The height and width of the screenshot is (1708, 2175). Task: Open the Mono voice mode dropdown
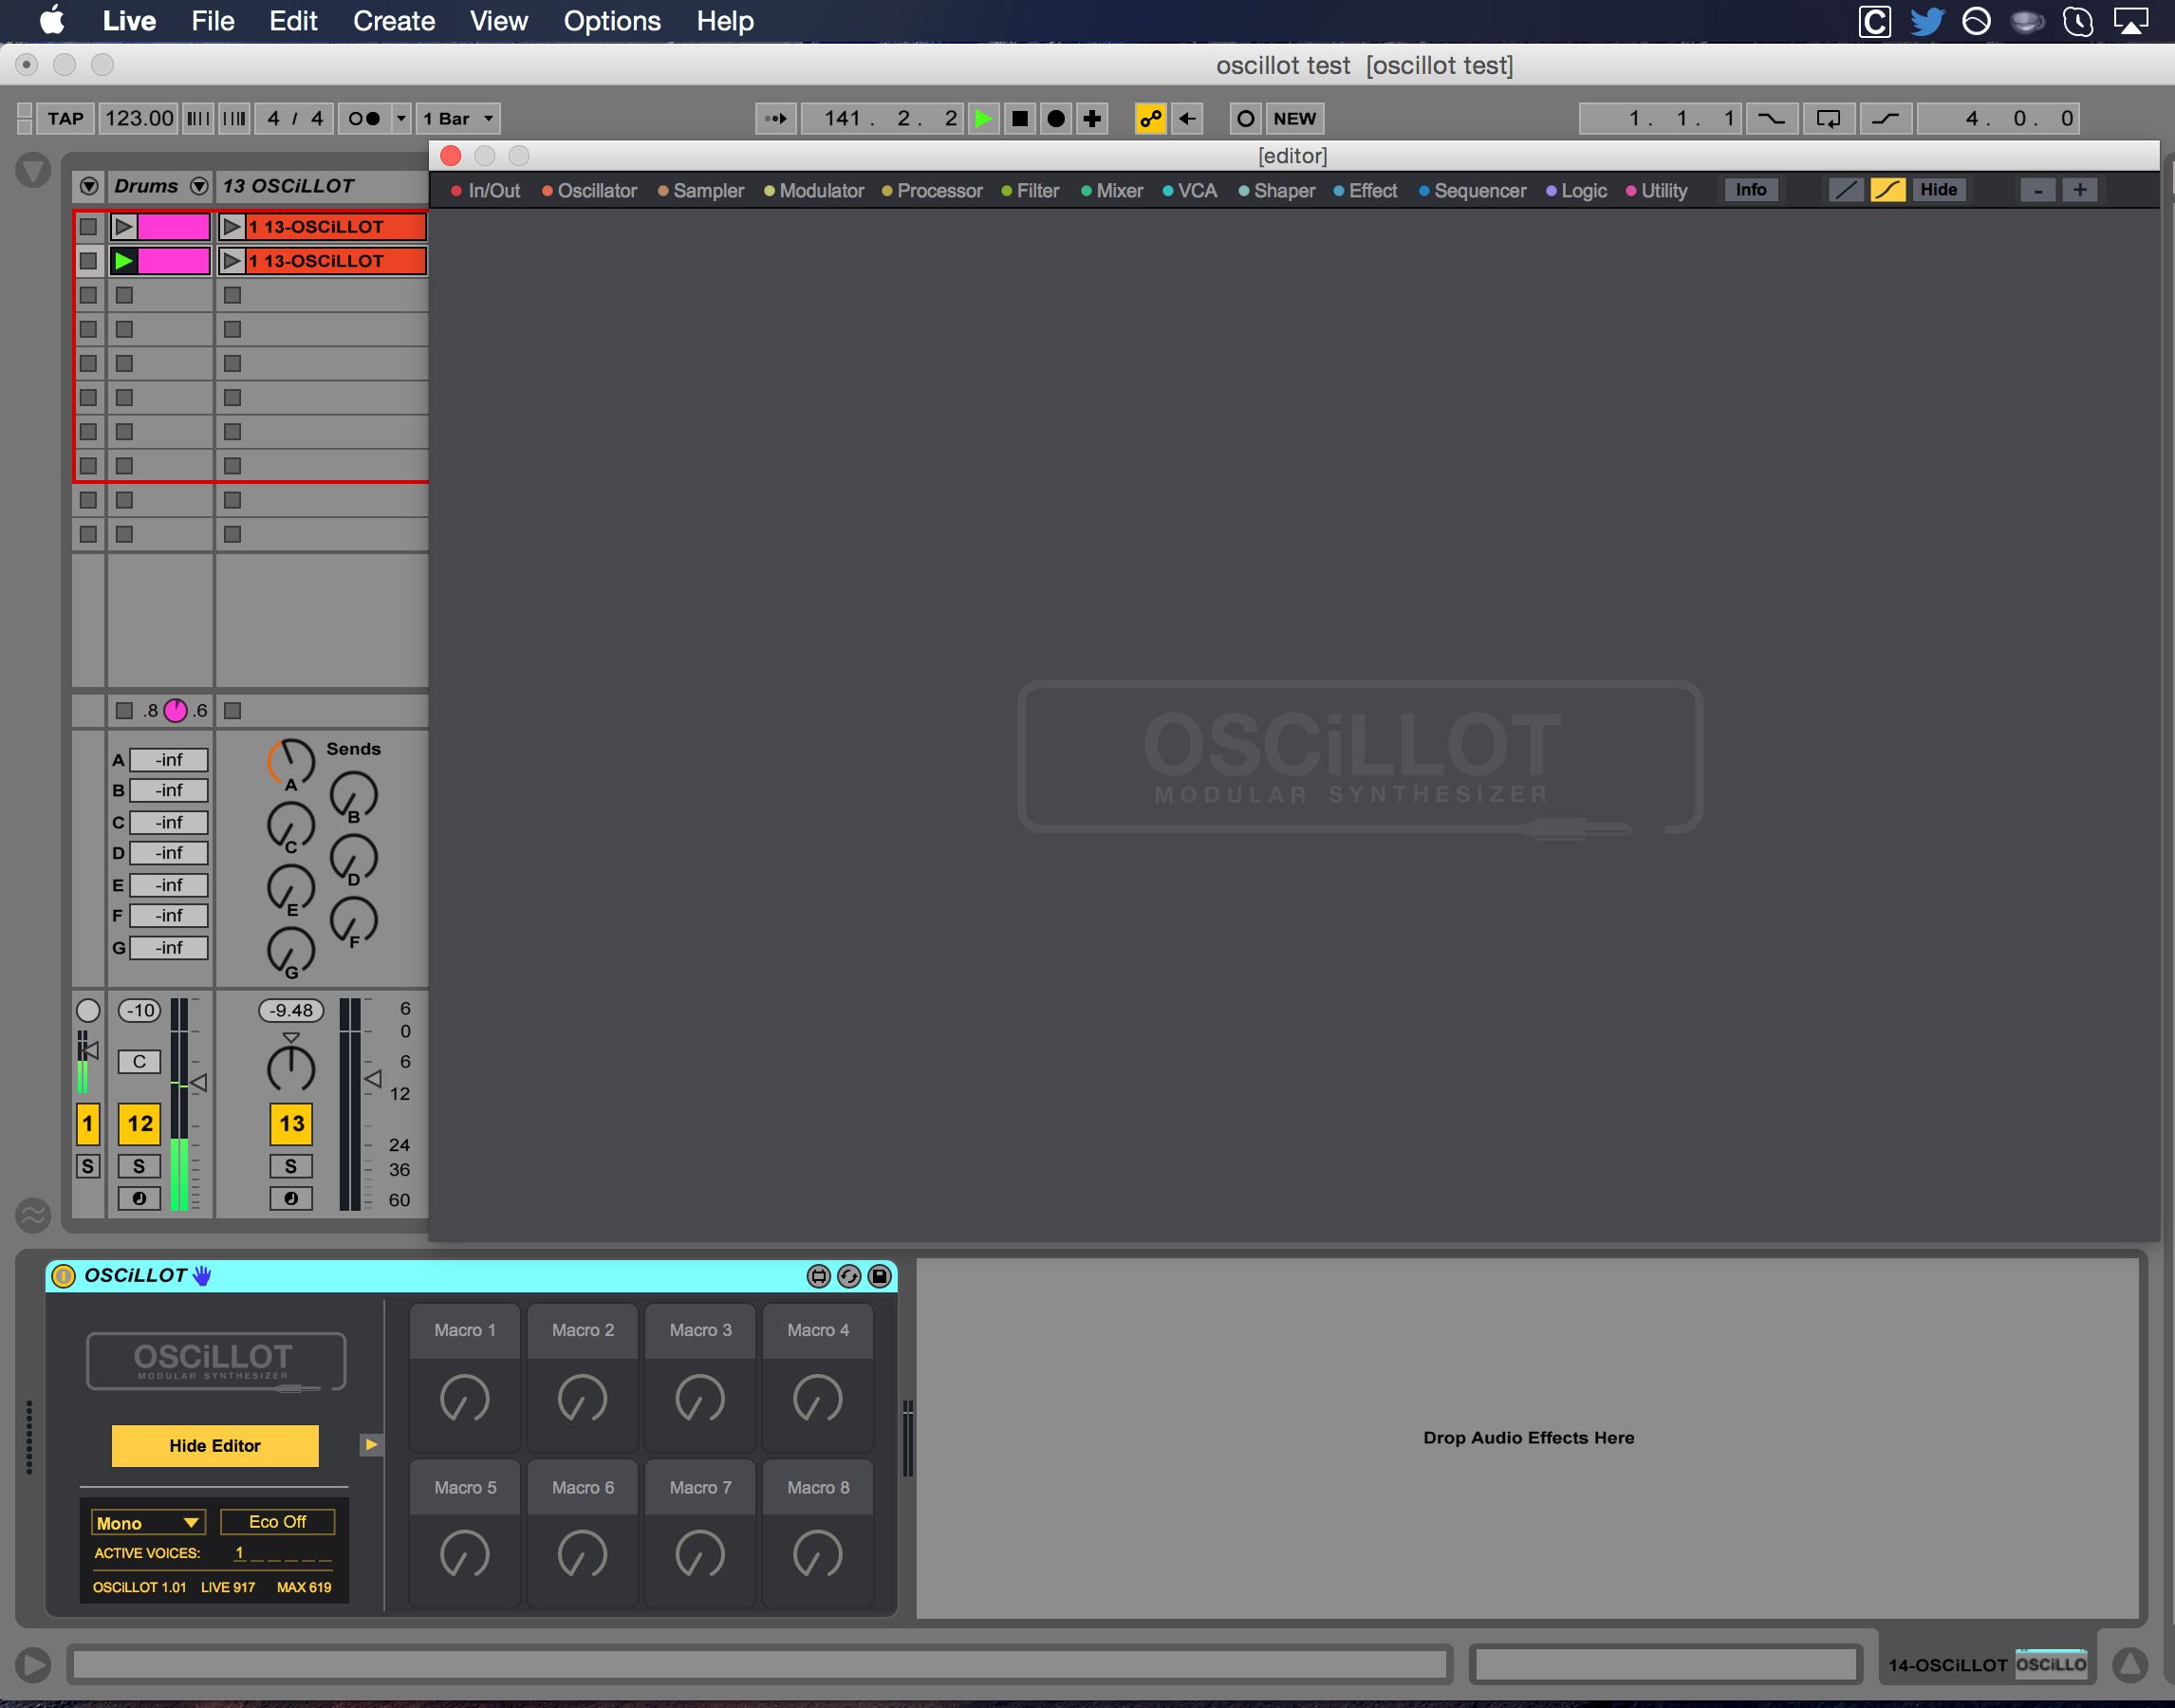pyautogui.click(x=148, y=1522)
